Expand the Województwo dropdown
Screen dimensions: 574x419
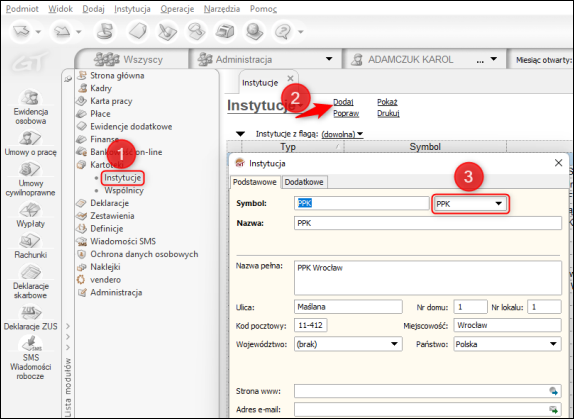point(348,344)
